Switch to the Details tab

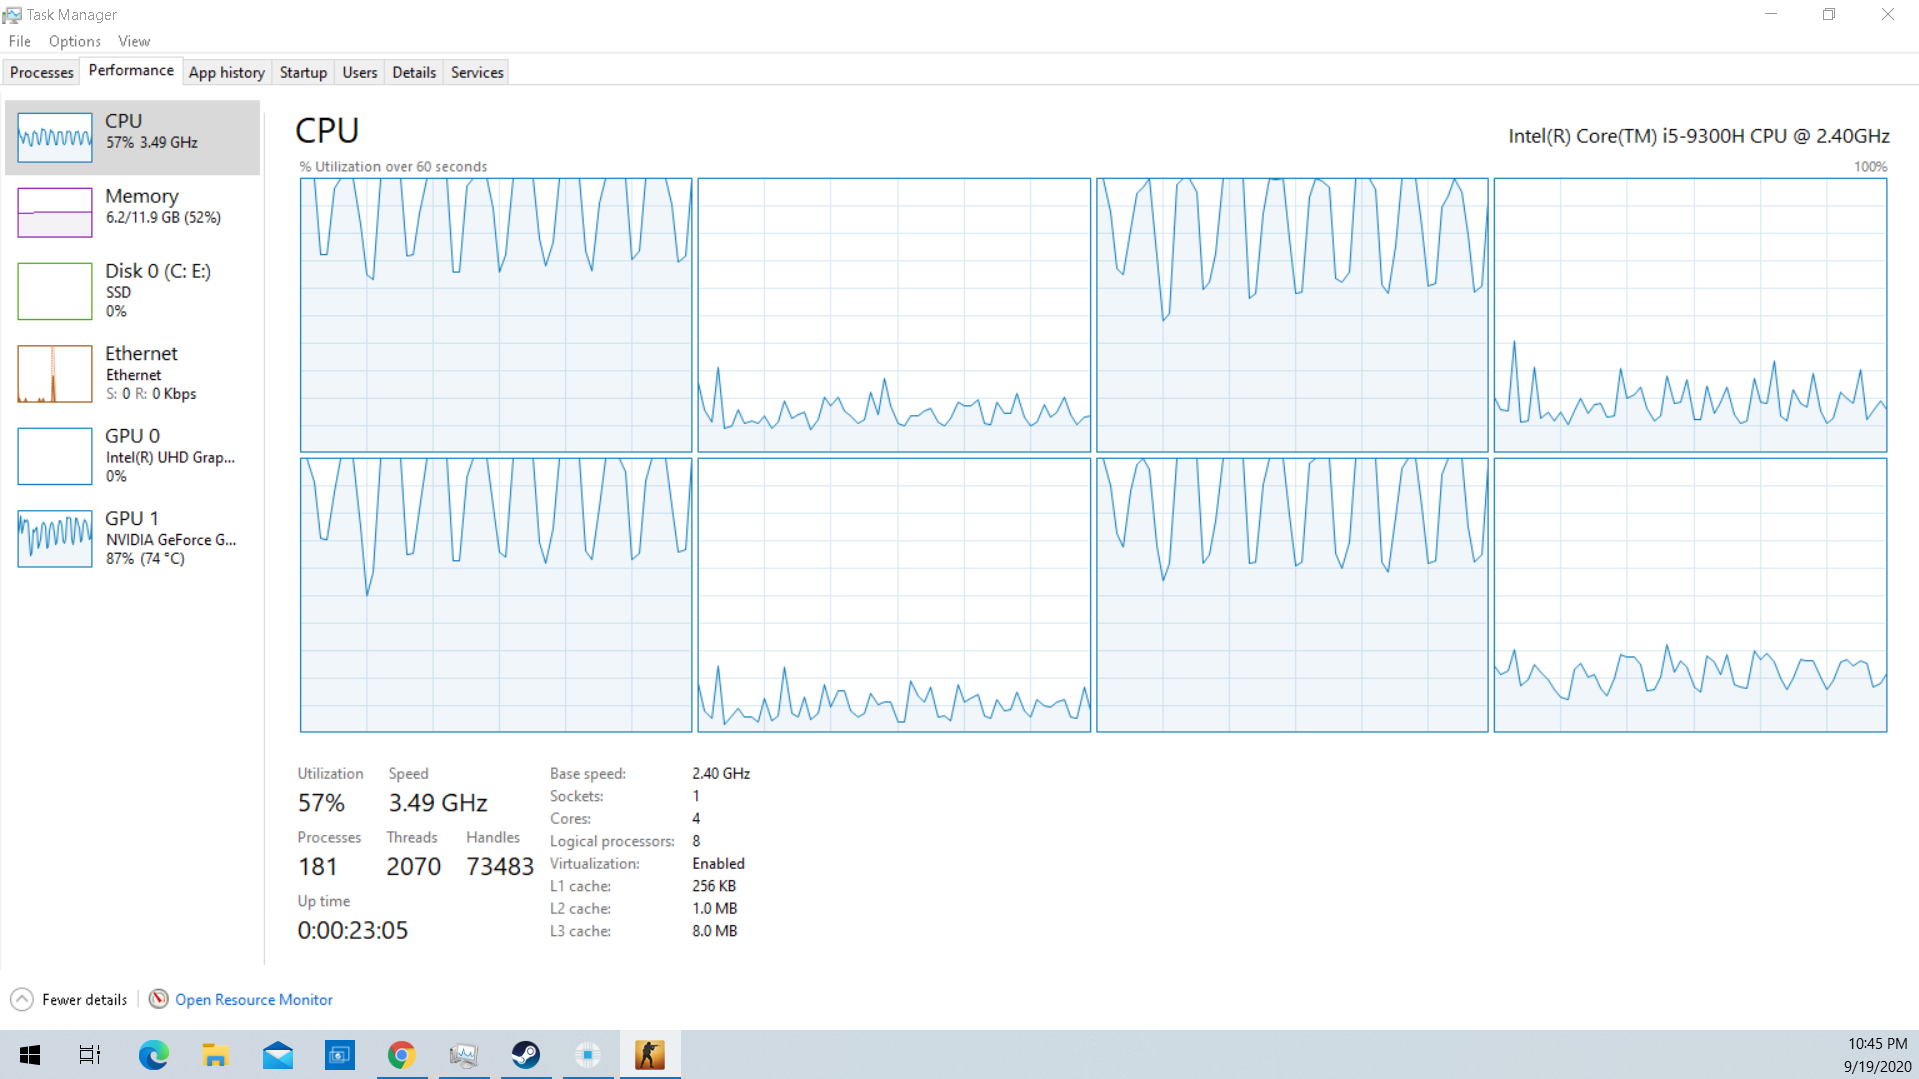pos(414,72)
